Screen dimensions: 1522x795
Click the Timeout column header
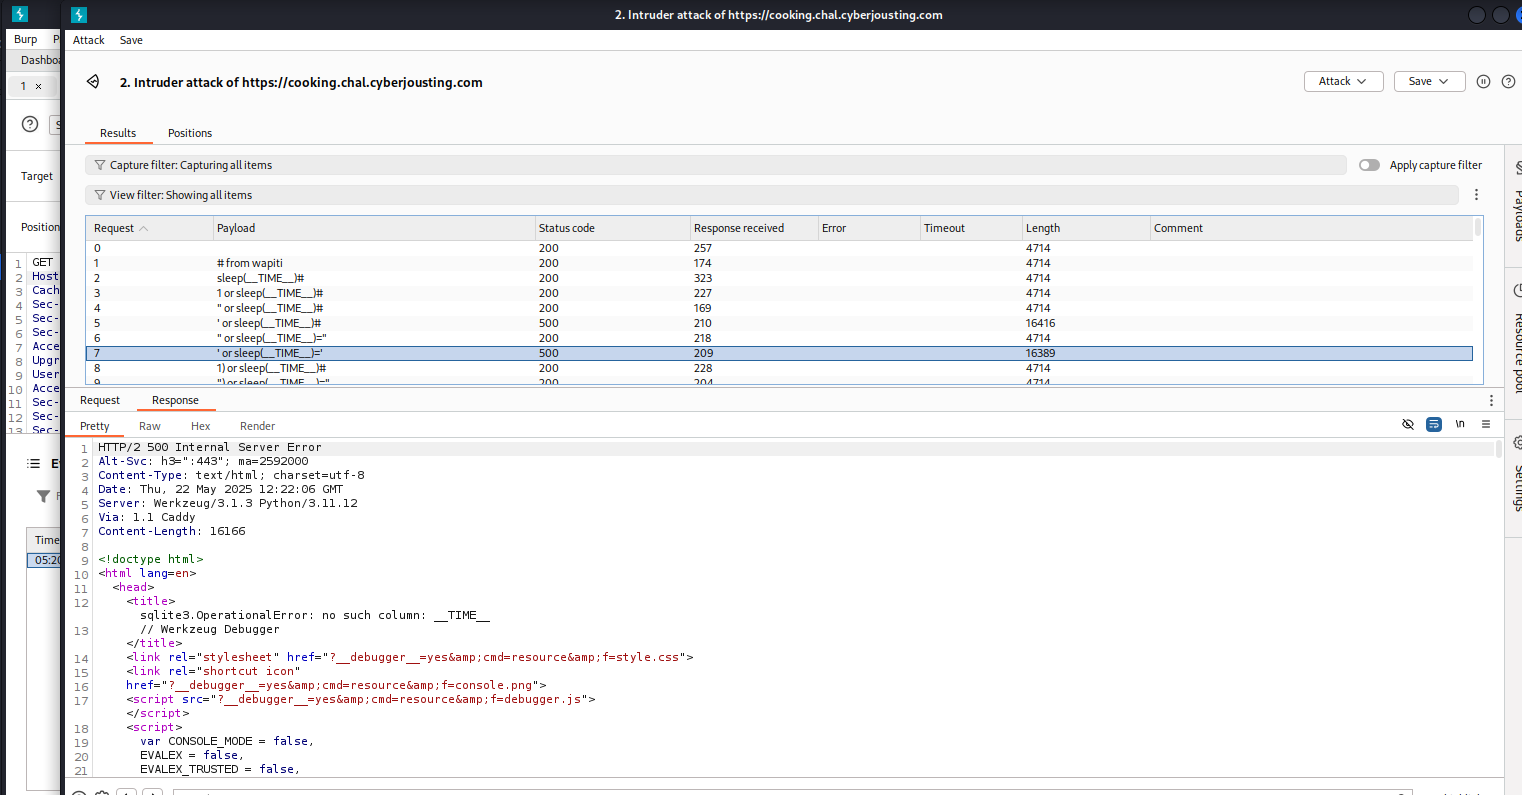pos(970,228)
